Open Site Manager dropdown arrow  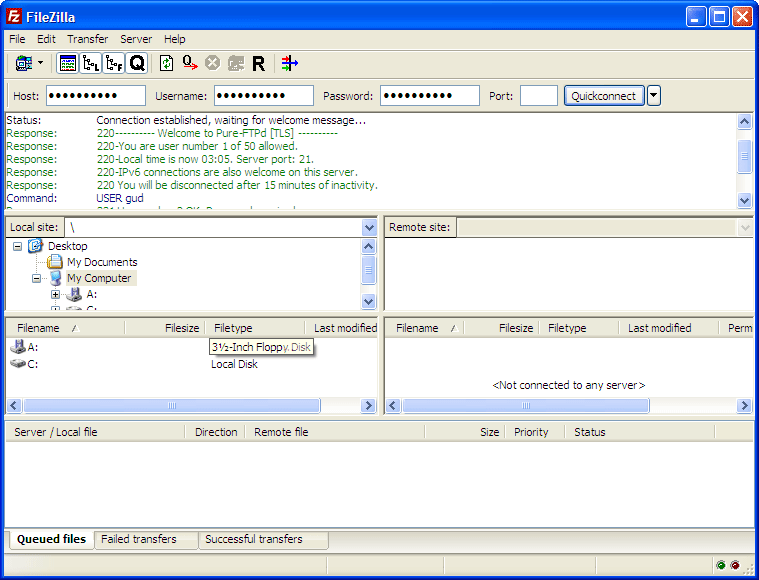coord(41,63)
